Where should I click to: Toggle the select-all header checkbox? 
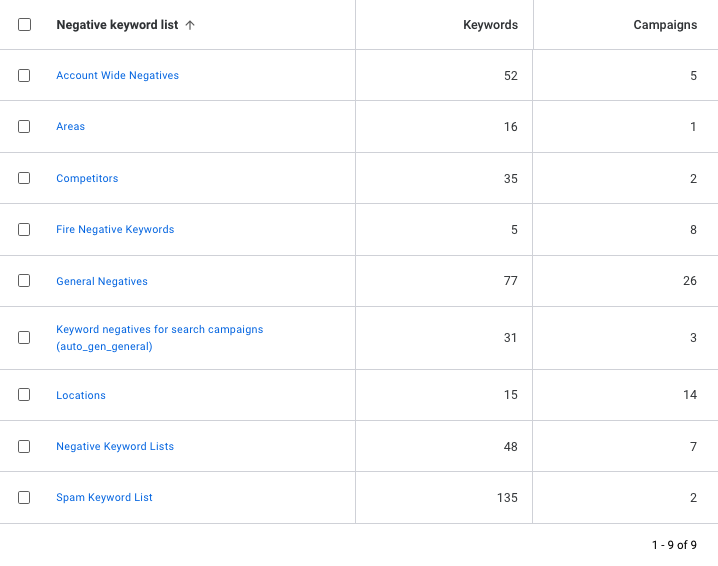click(24, 25)
